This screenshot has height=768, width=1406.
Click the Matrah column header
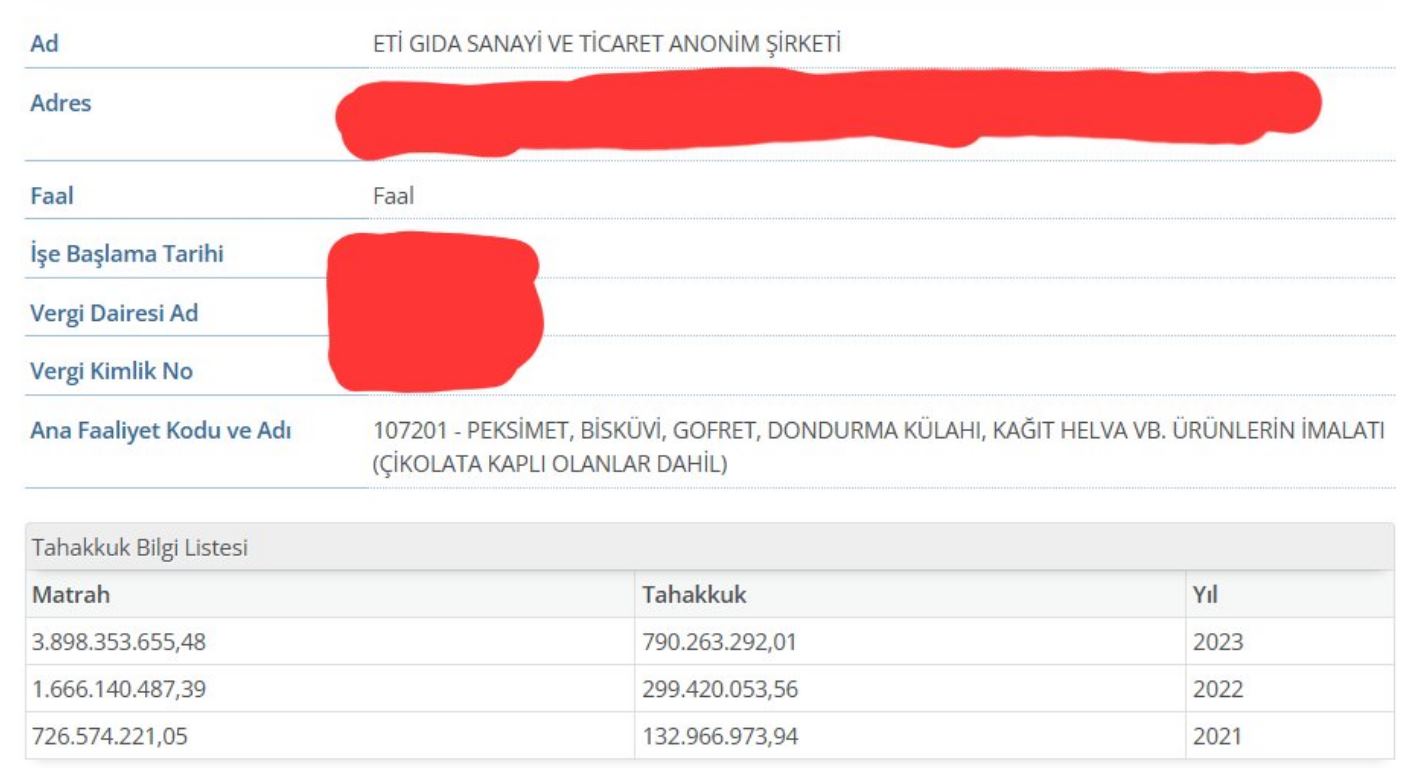point(71,595)
